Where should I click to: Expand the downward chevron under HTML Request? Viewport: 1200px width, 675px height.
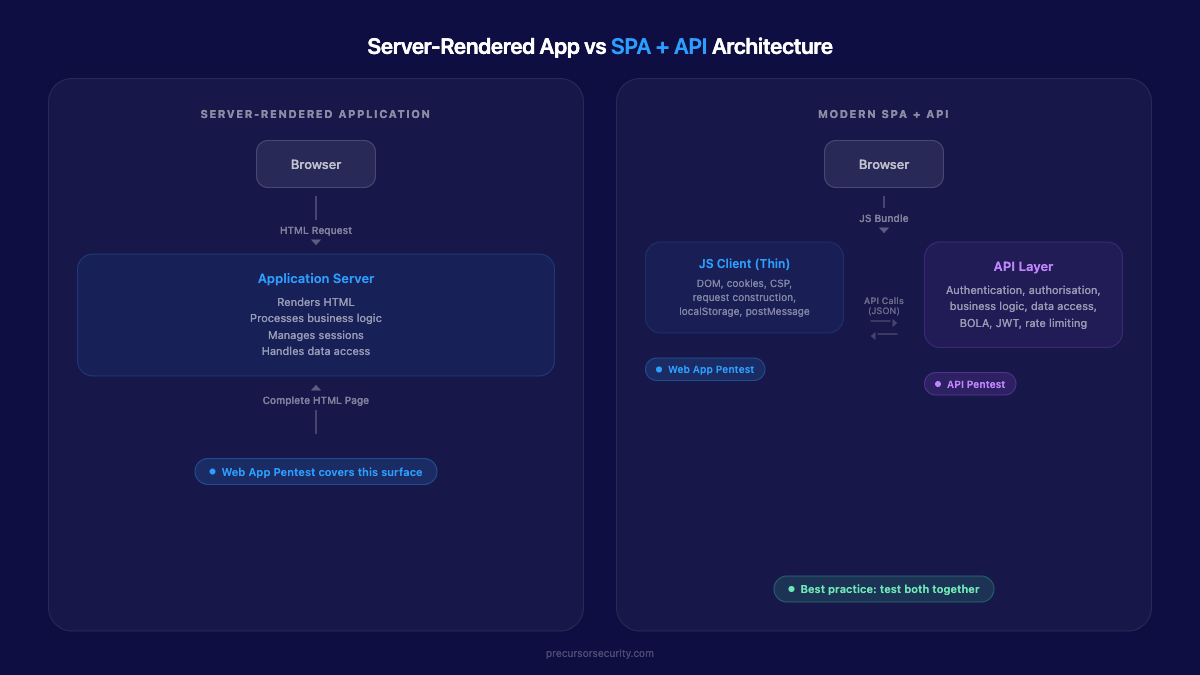(x=316, y=240)
